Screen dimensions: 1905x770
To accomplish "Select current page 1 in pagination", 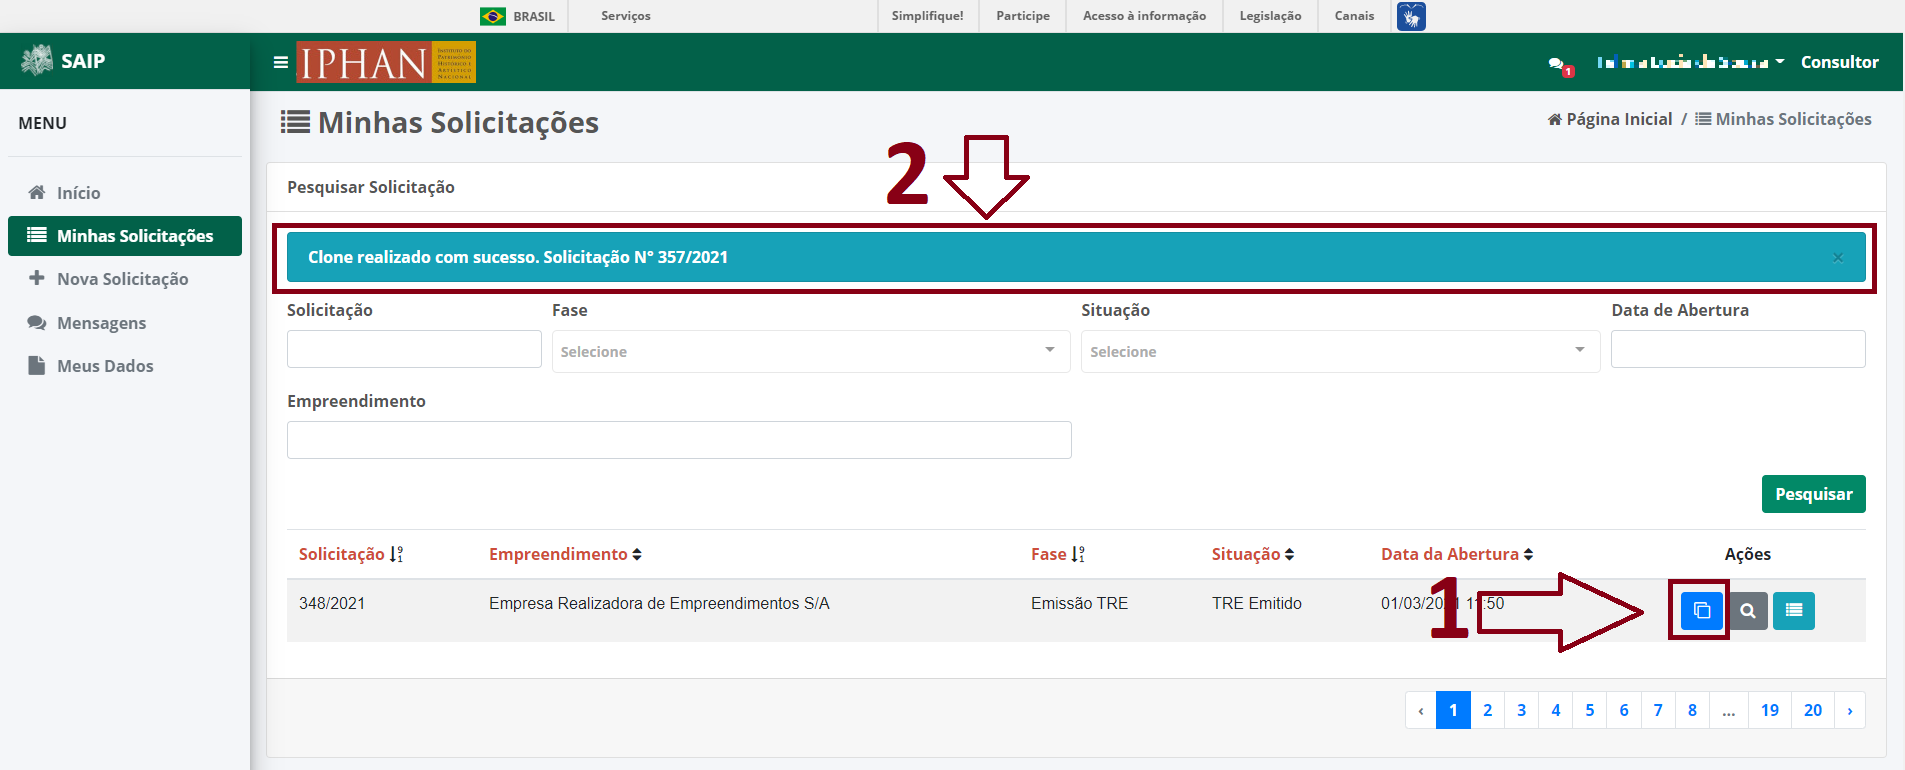I will pos(1453,710).
